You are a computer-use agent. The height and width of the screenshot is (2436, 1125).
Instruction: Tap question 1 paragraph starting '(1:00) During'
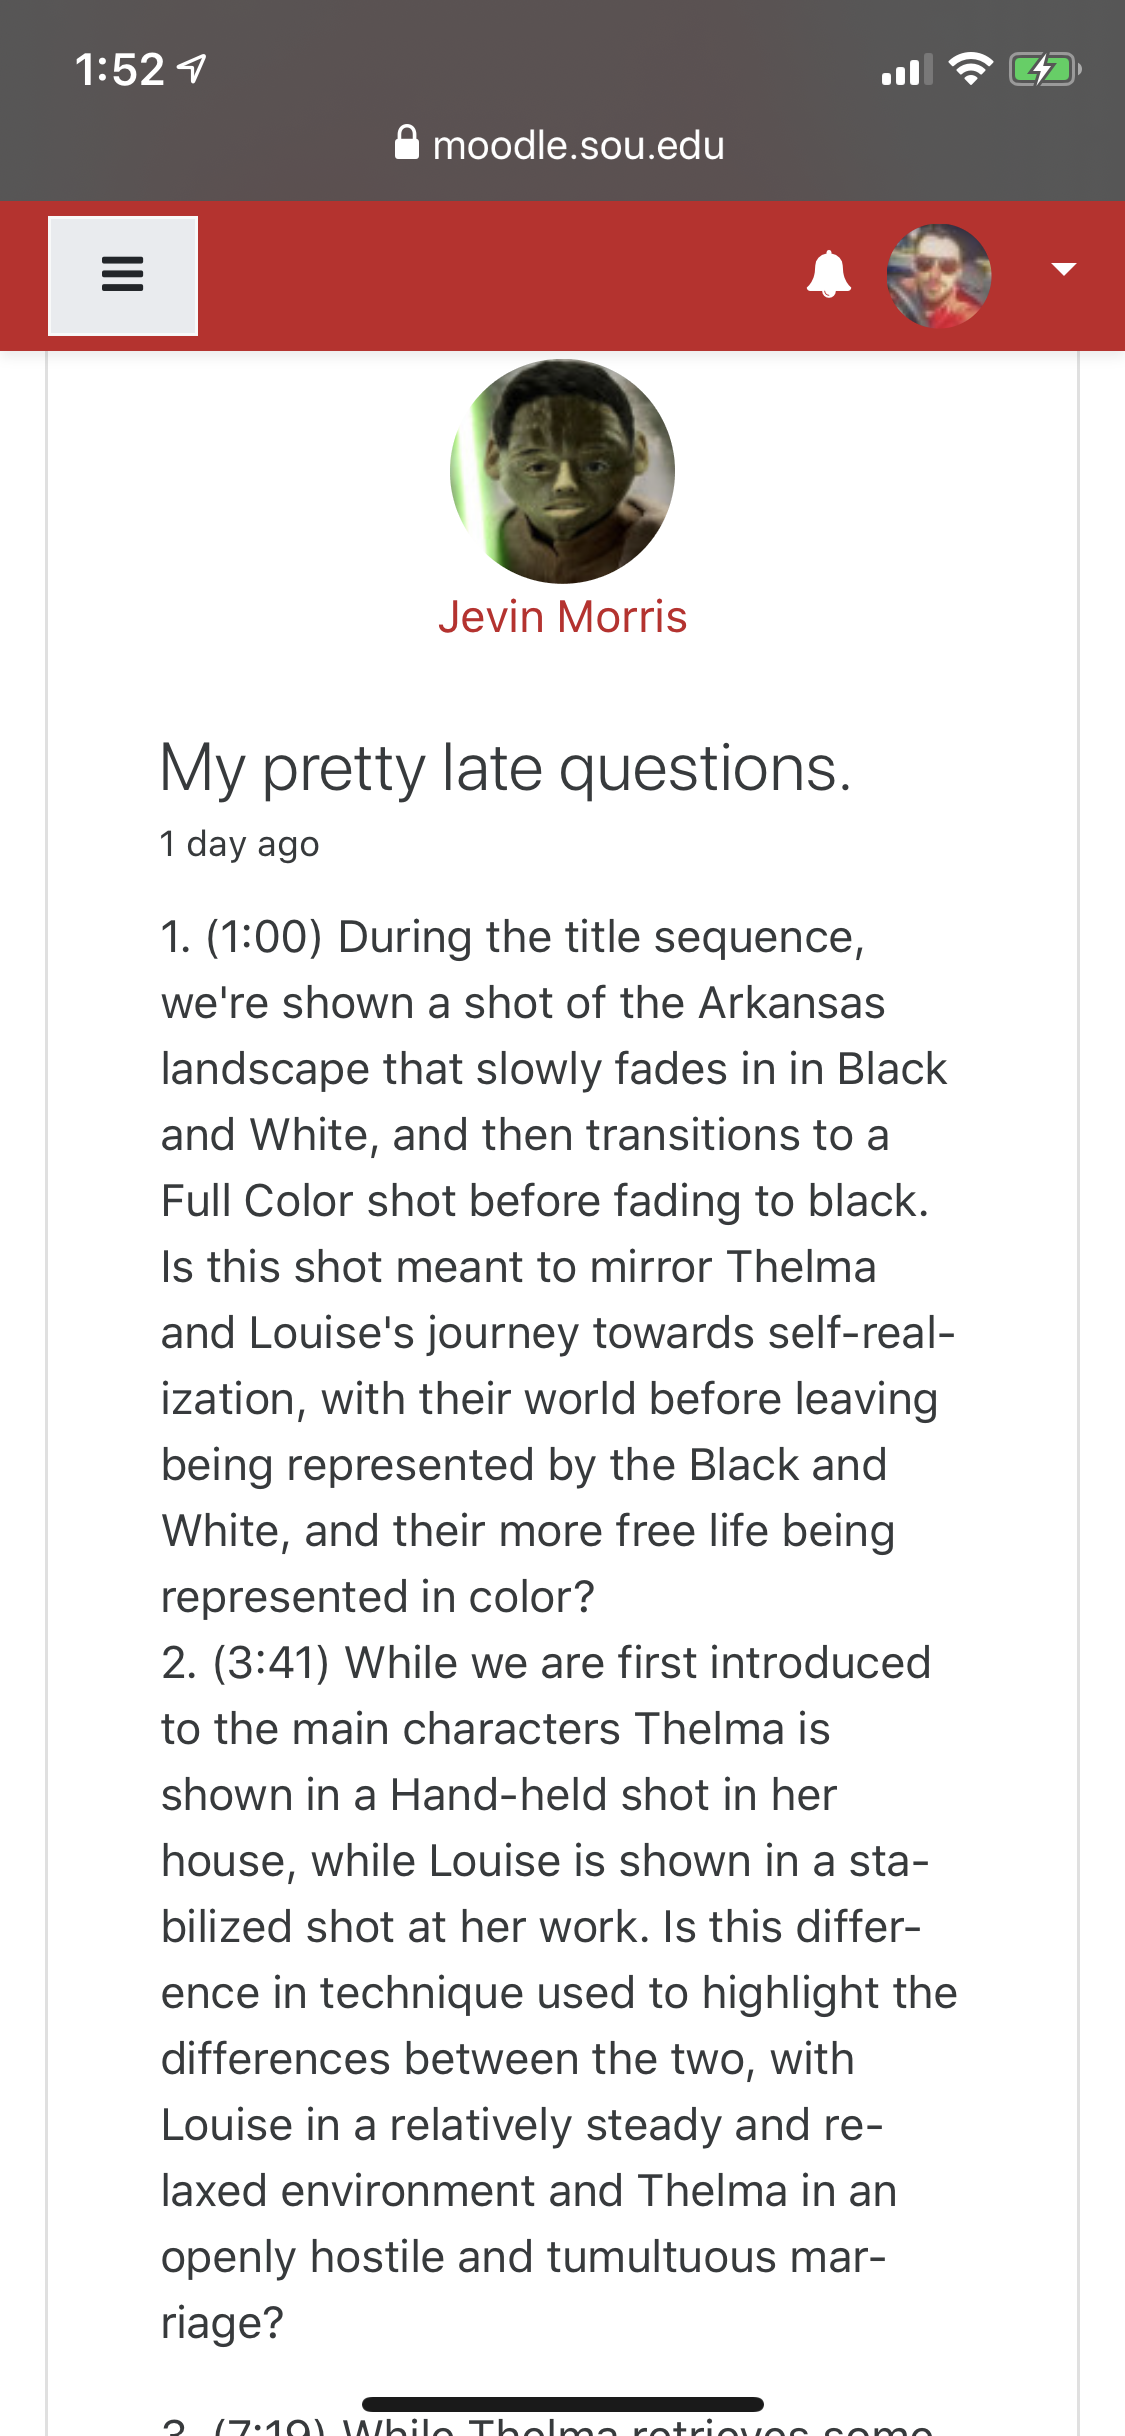click(x=558, y=1266)
